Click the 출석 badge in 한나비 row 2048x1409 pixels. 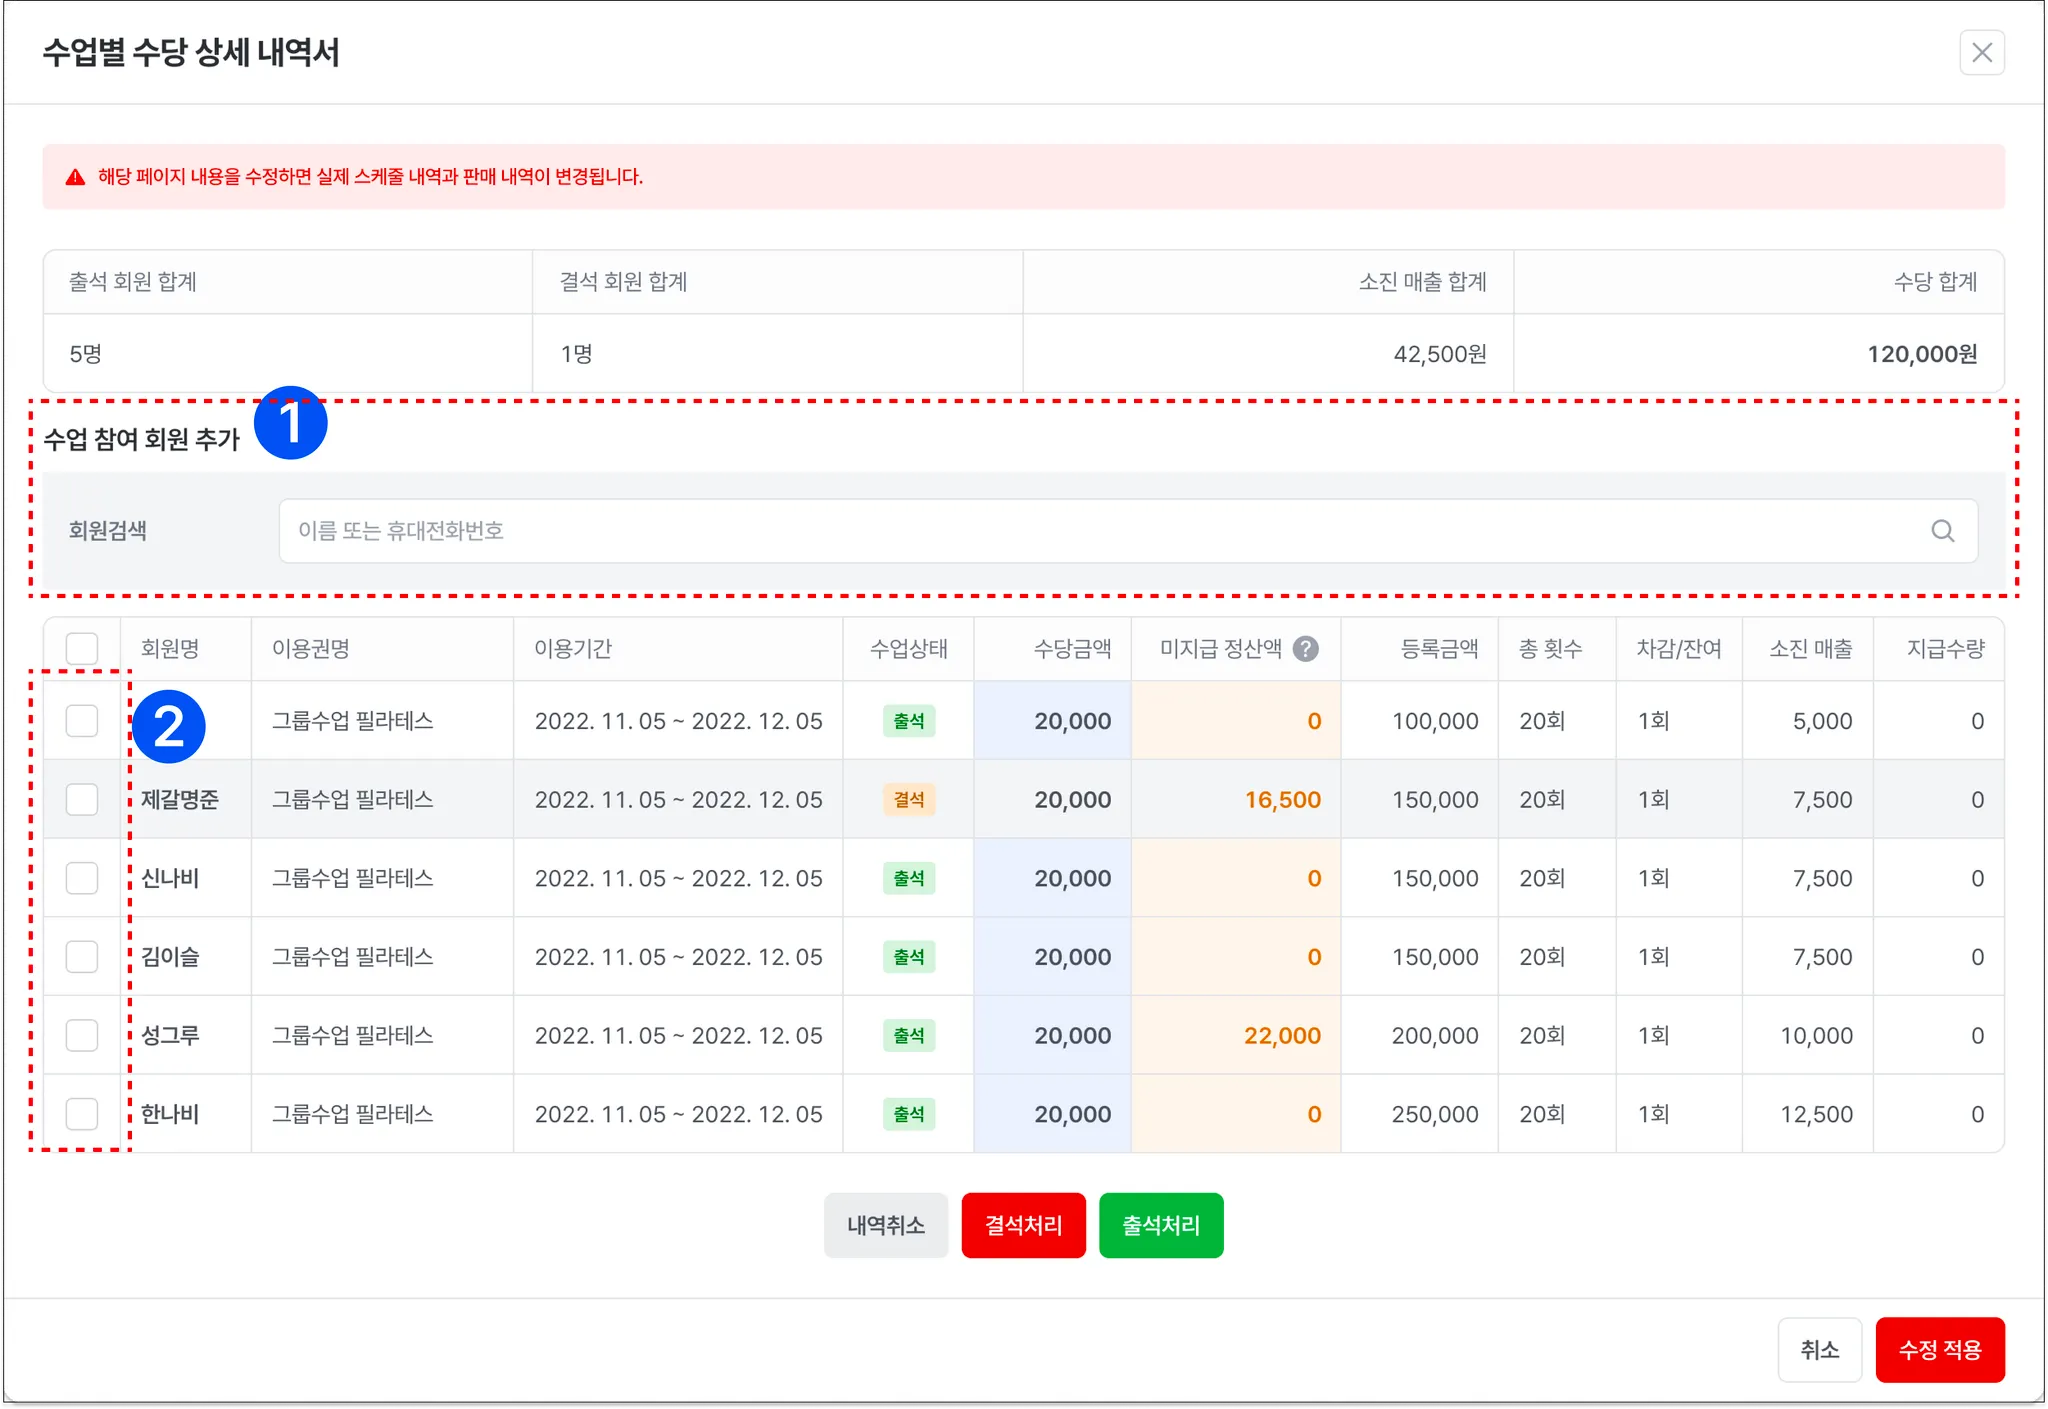[908, 1114]
